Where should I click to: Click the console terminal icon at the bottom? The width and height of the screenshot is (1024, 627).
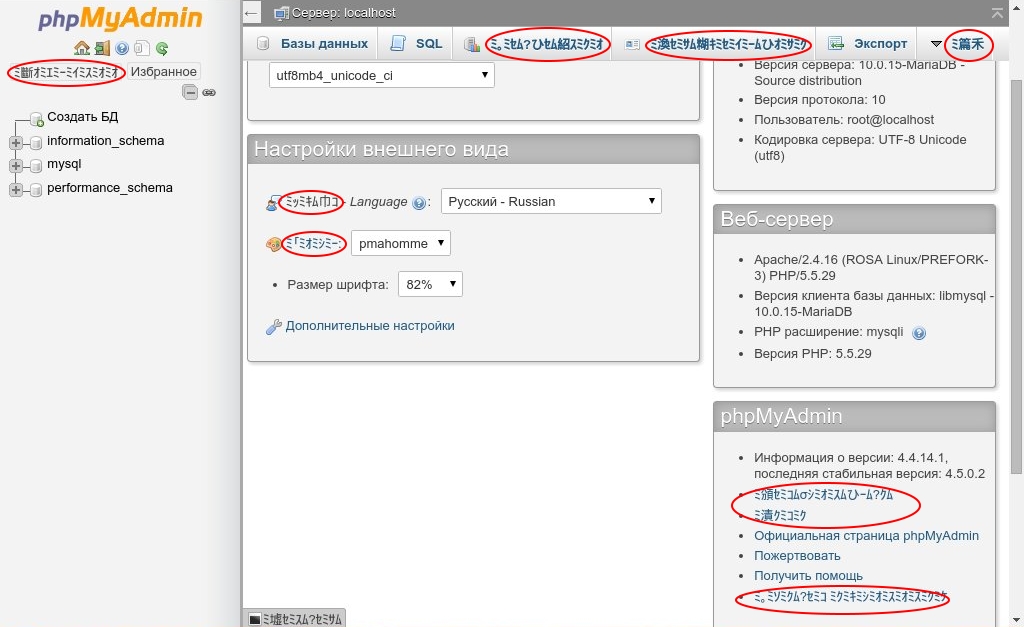coord(255,619)
